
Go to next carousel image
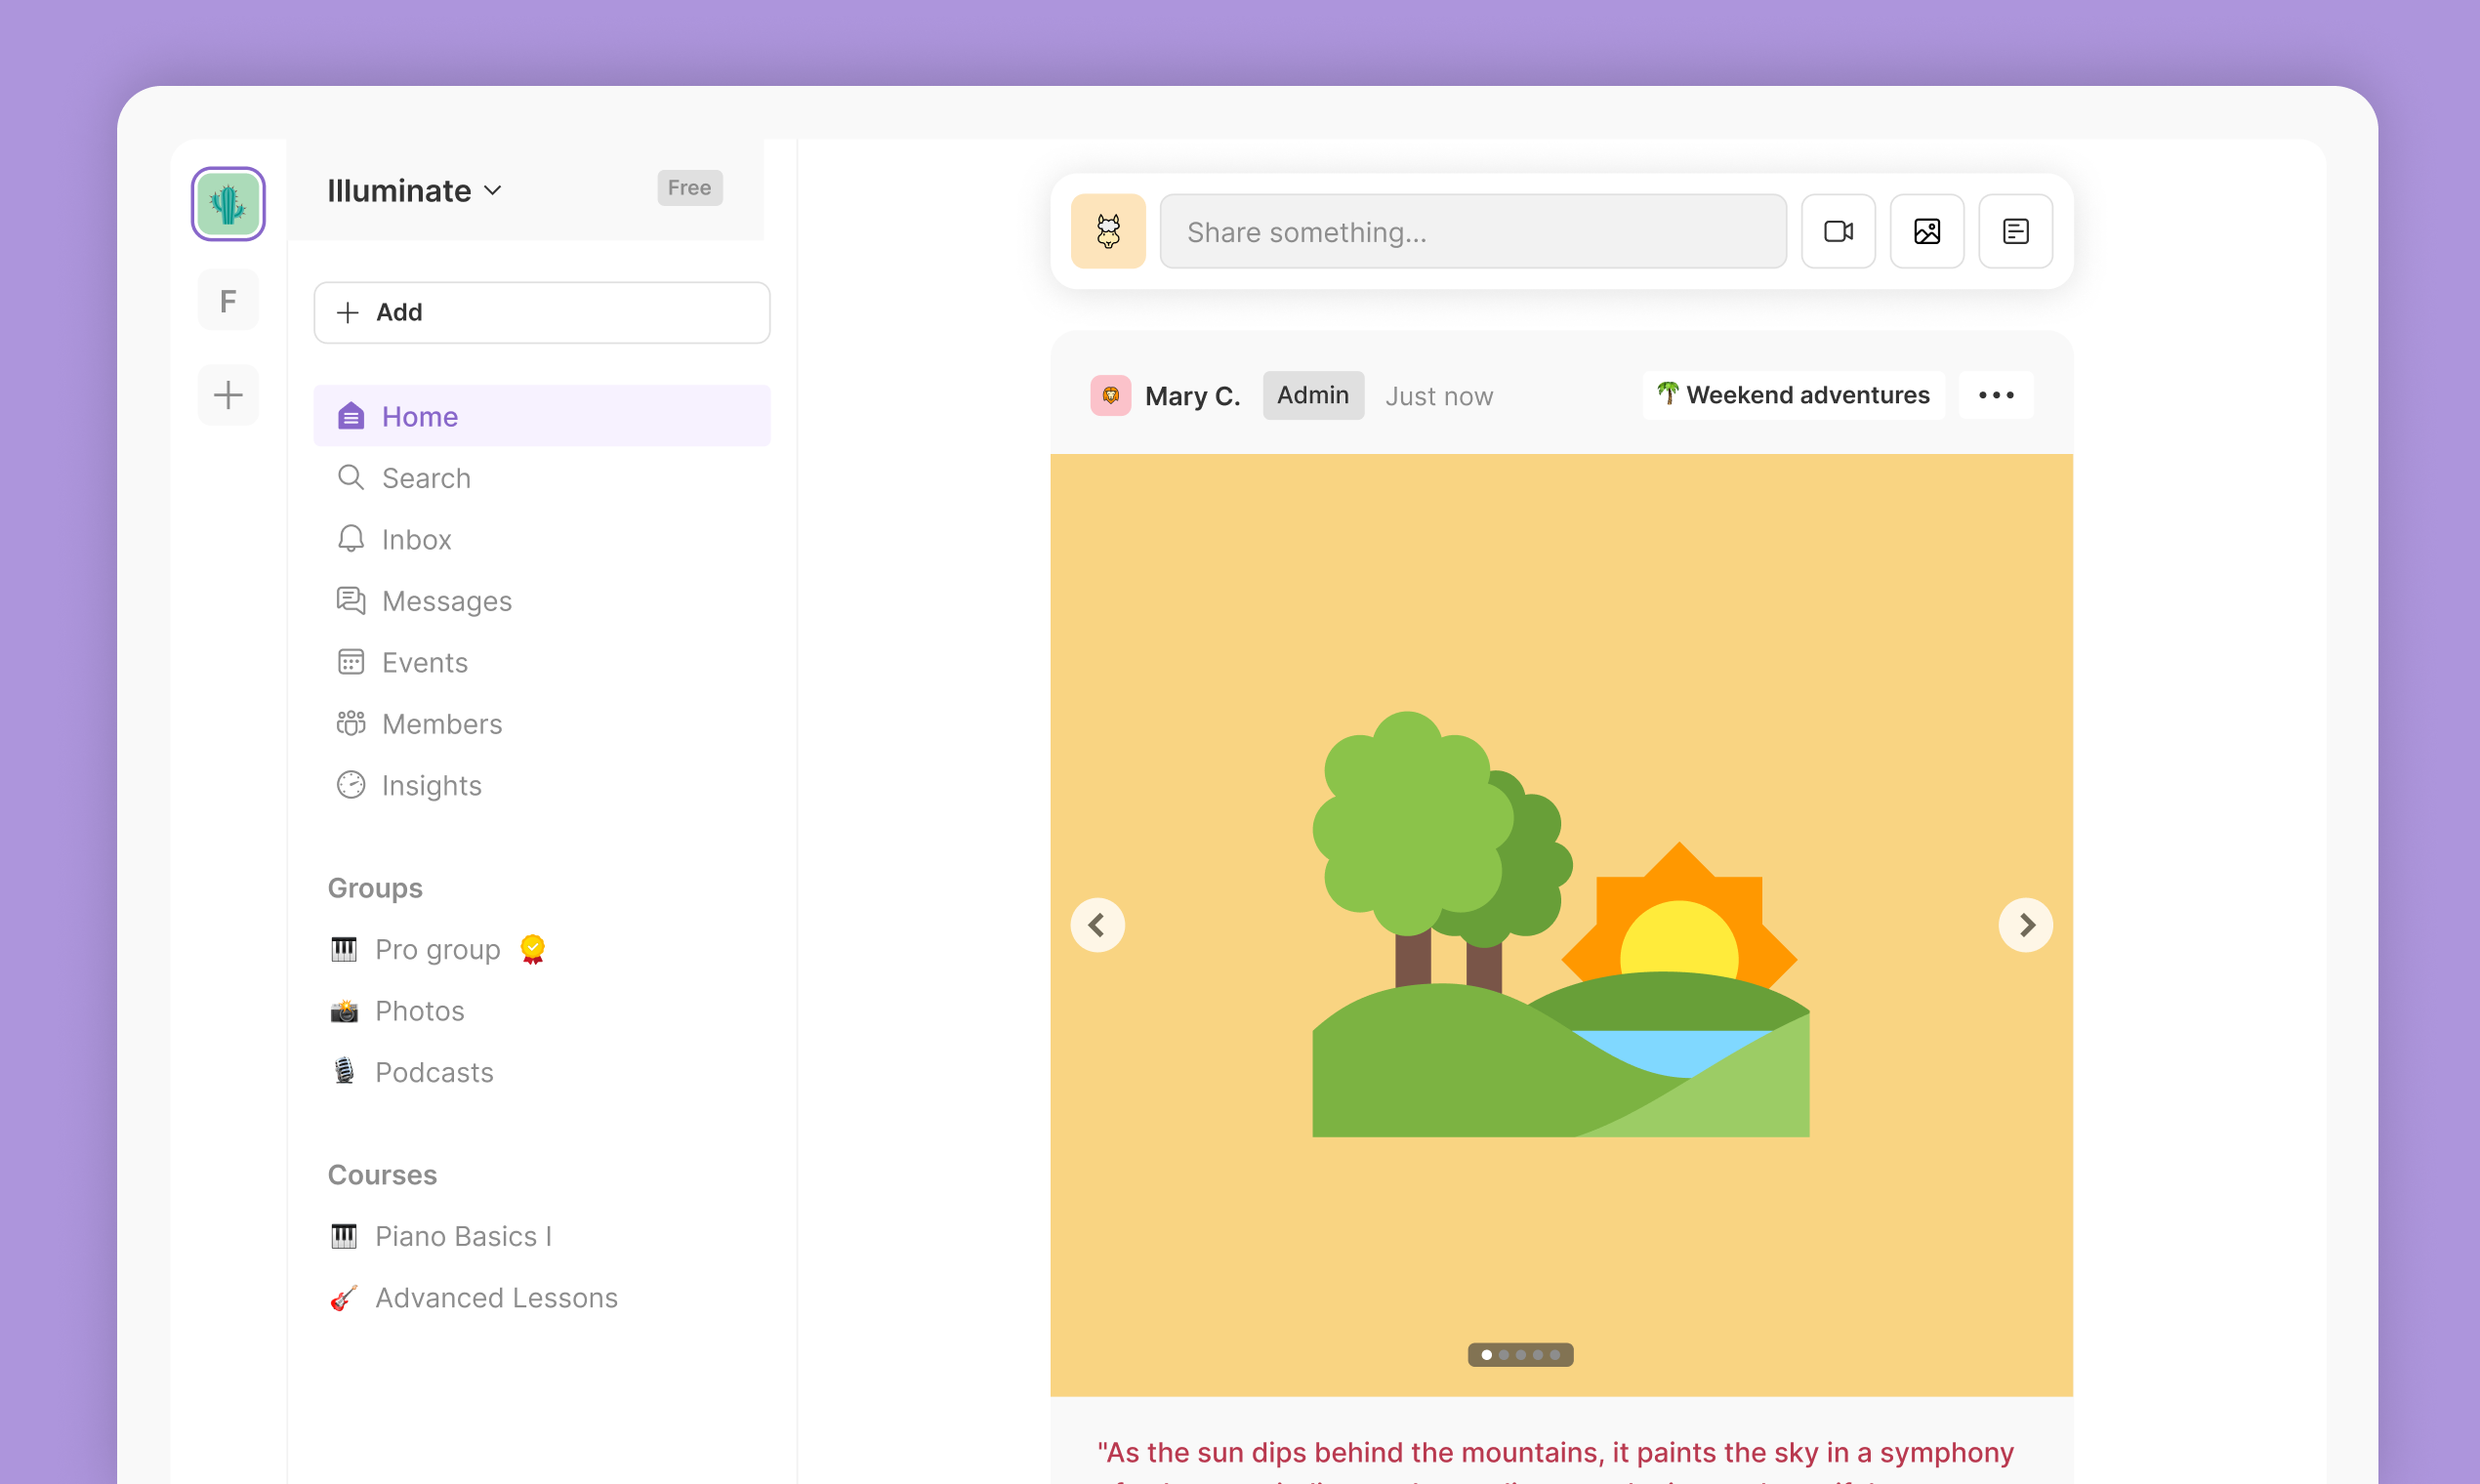pyautogui.click(x=2025, y=925)
